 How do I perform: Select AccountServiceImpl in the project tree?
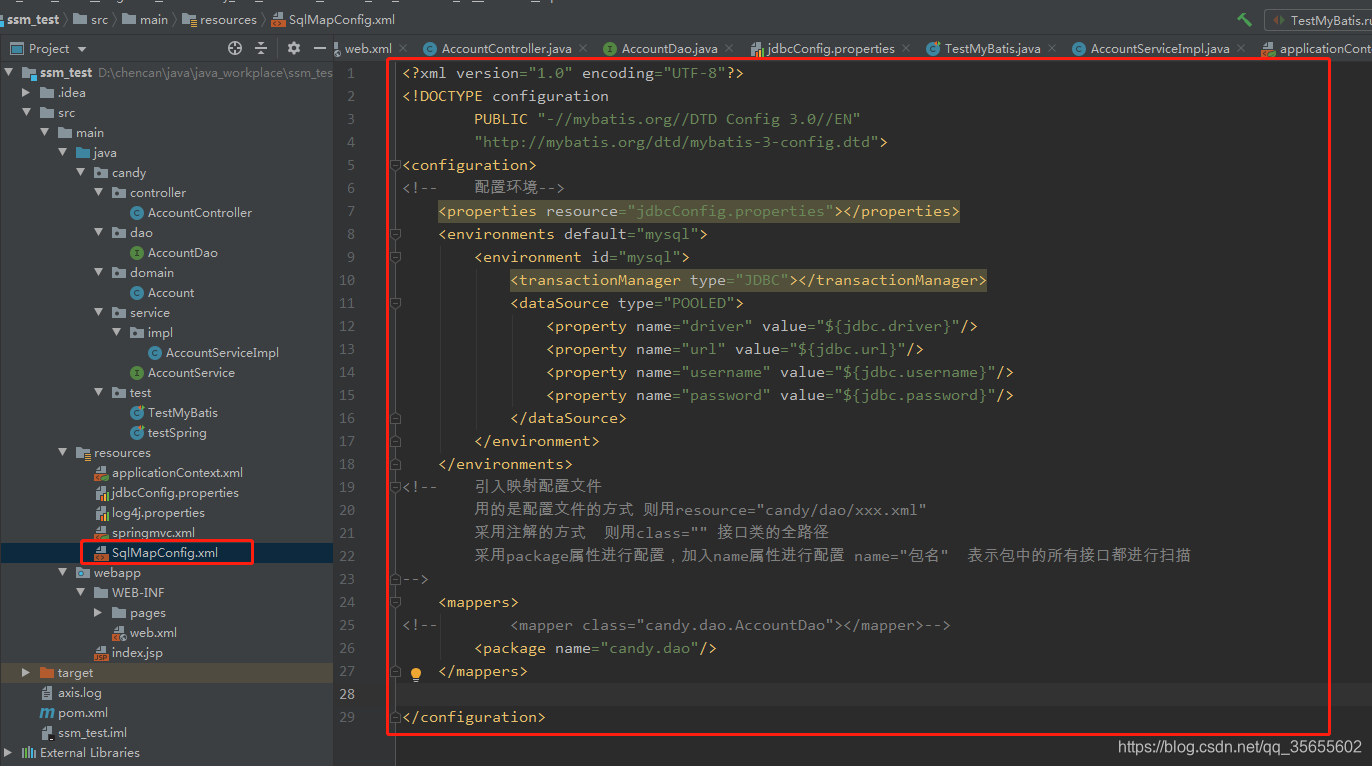click(222, 353)
